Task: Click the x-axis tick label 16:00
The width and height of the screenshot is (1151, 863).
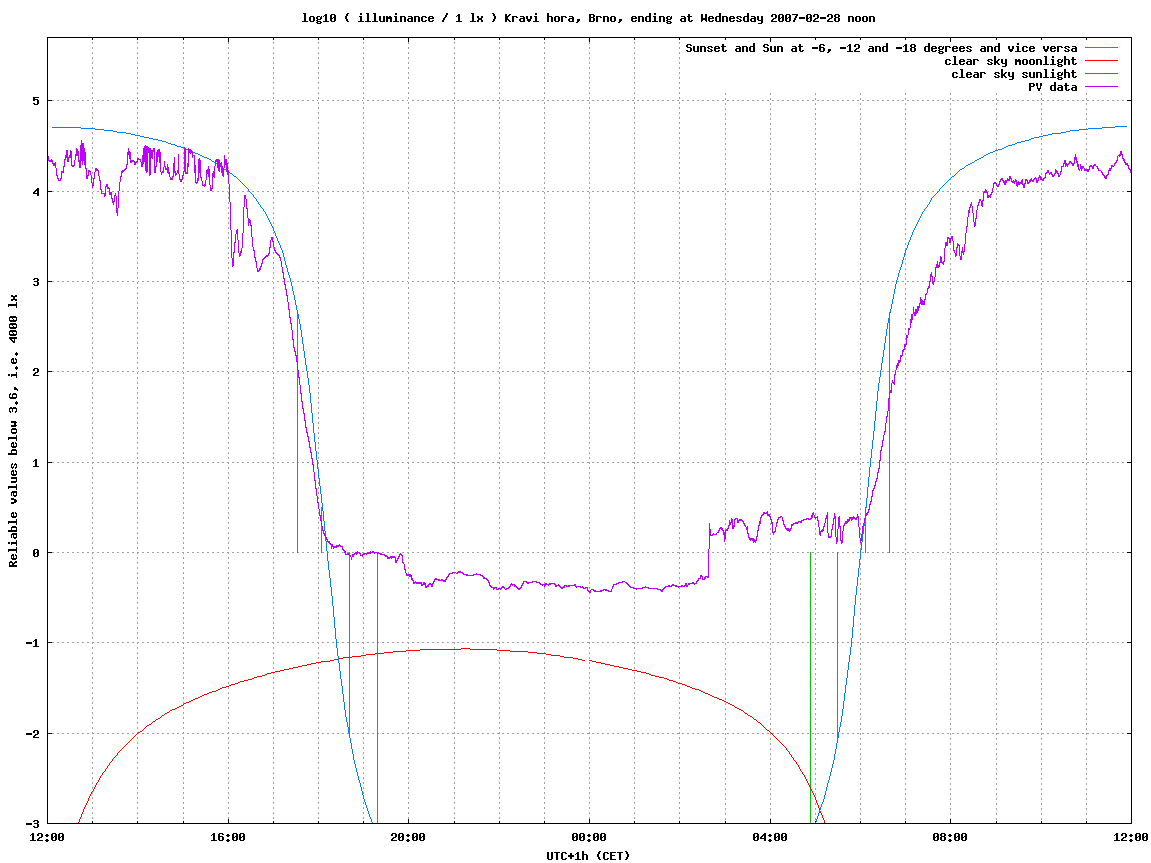Action: tap(228, 837)
